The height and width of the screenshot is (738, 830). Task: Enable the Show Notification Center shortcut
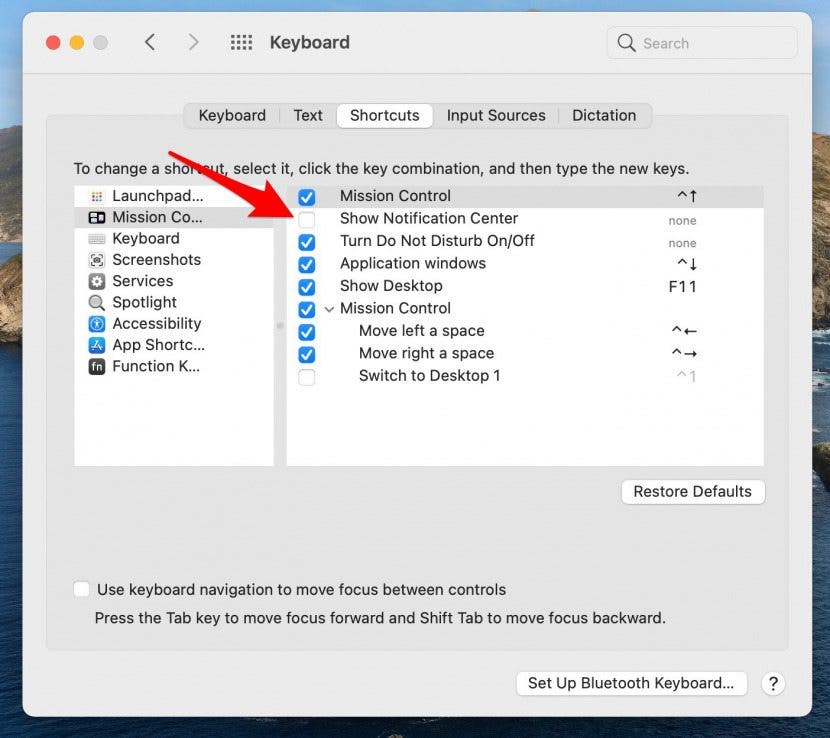(307, 218)
